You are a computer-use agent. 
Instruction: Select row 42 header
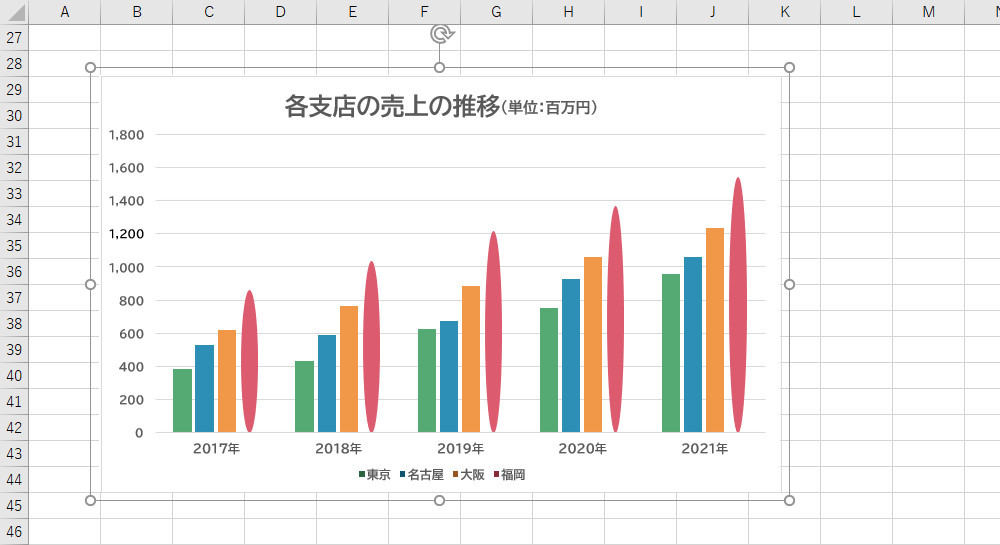[14, 427]
